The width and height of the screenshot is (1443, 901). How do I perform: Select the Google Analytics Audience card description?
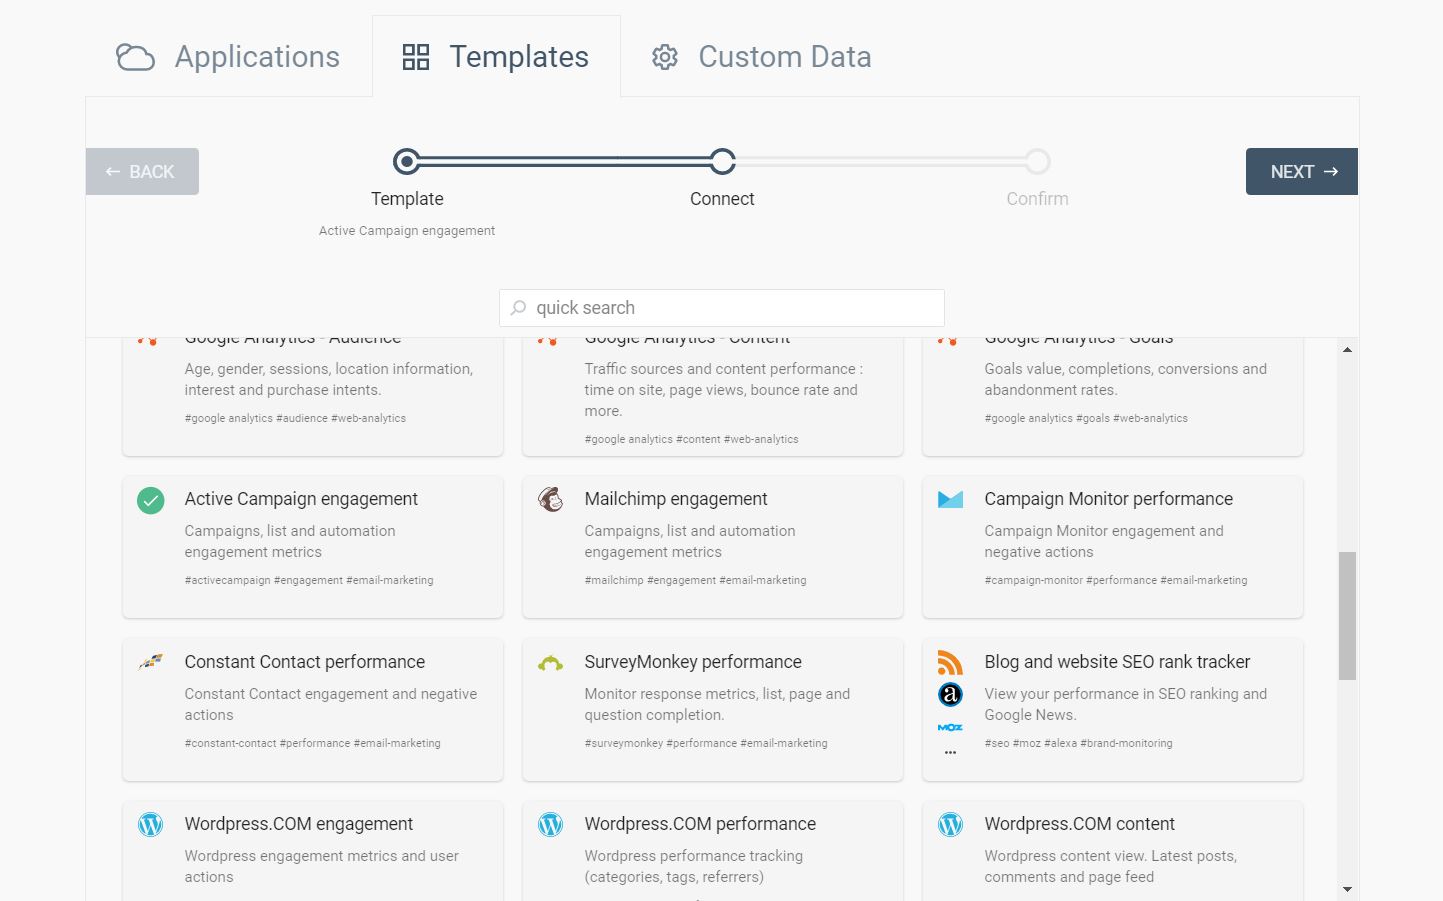(x=329, y=379)
